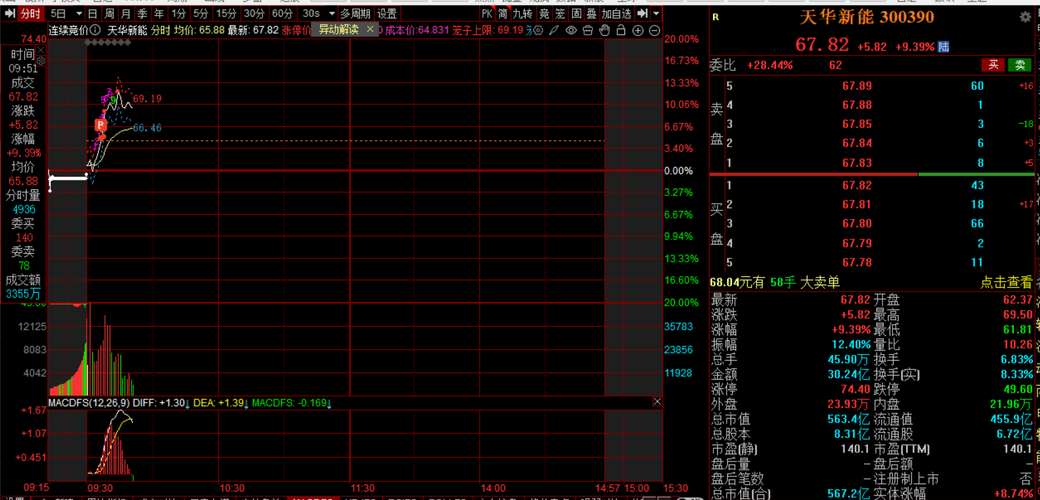Screen dimensions: 1040x500
Task: Open the quote panel gear settings icon
Action: pyautogui.click(x=1025, y=18)
